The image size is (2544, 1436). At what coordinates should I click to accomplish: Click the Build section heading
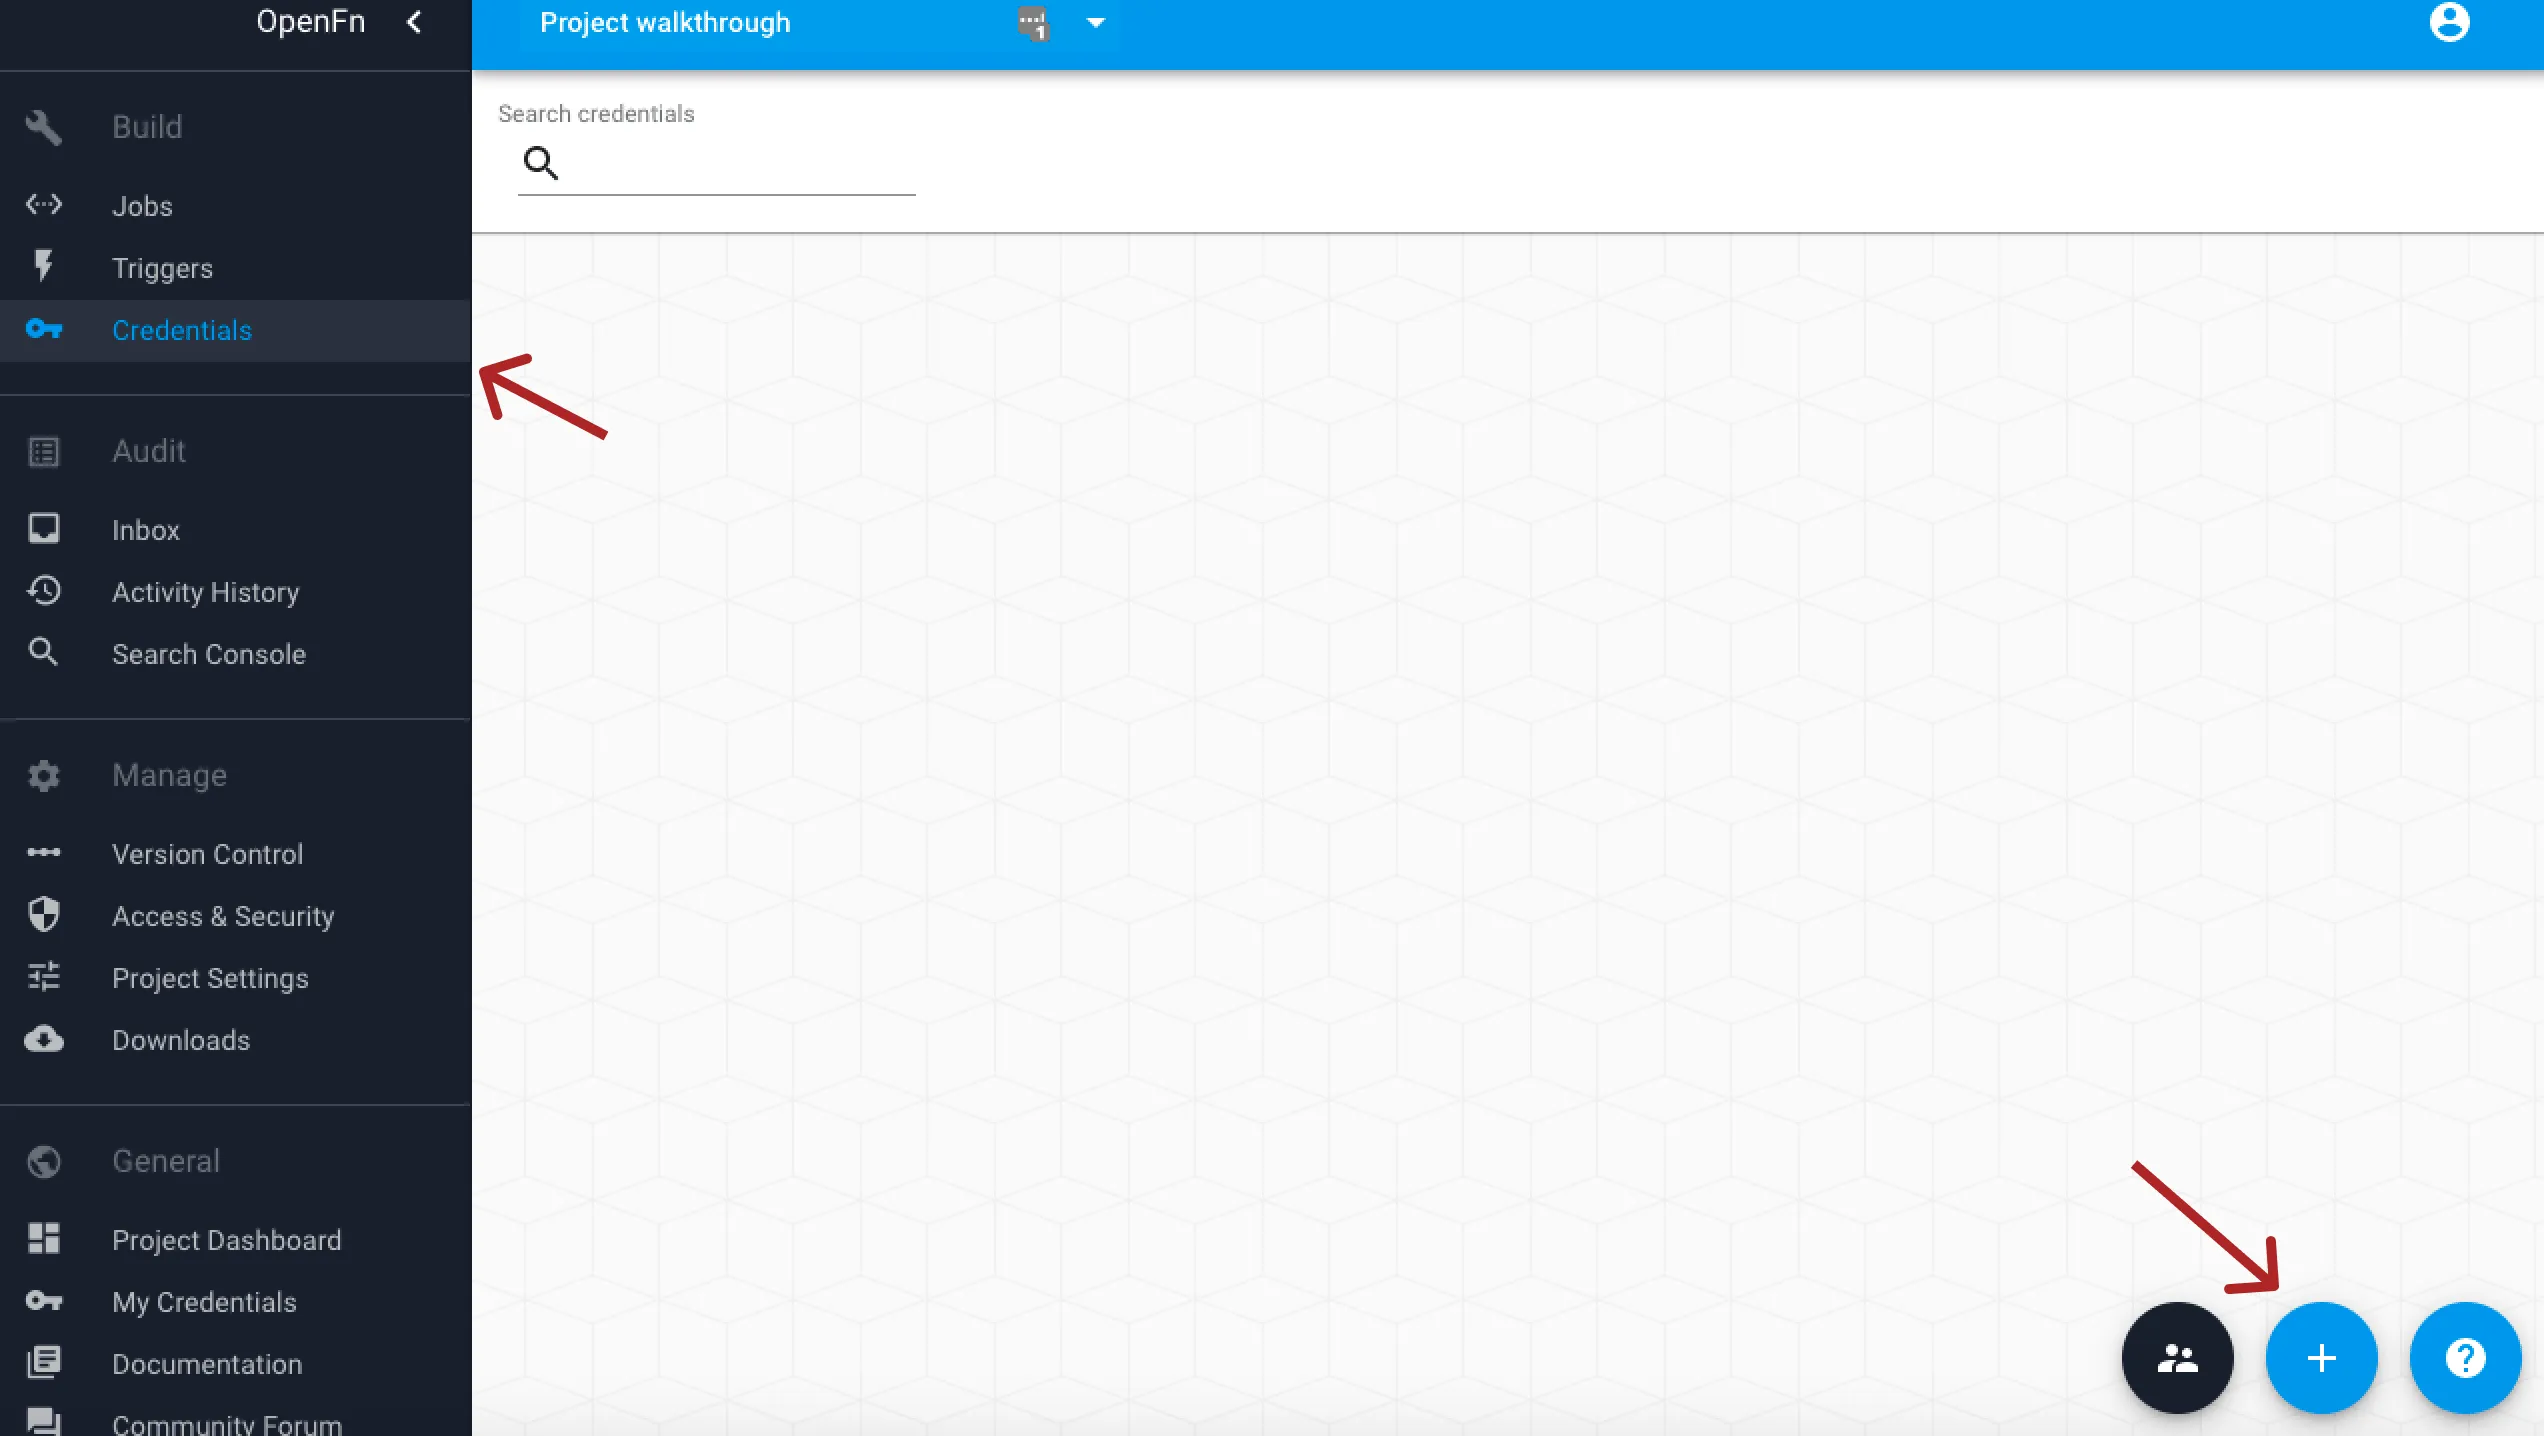click(x=147, y=127)
